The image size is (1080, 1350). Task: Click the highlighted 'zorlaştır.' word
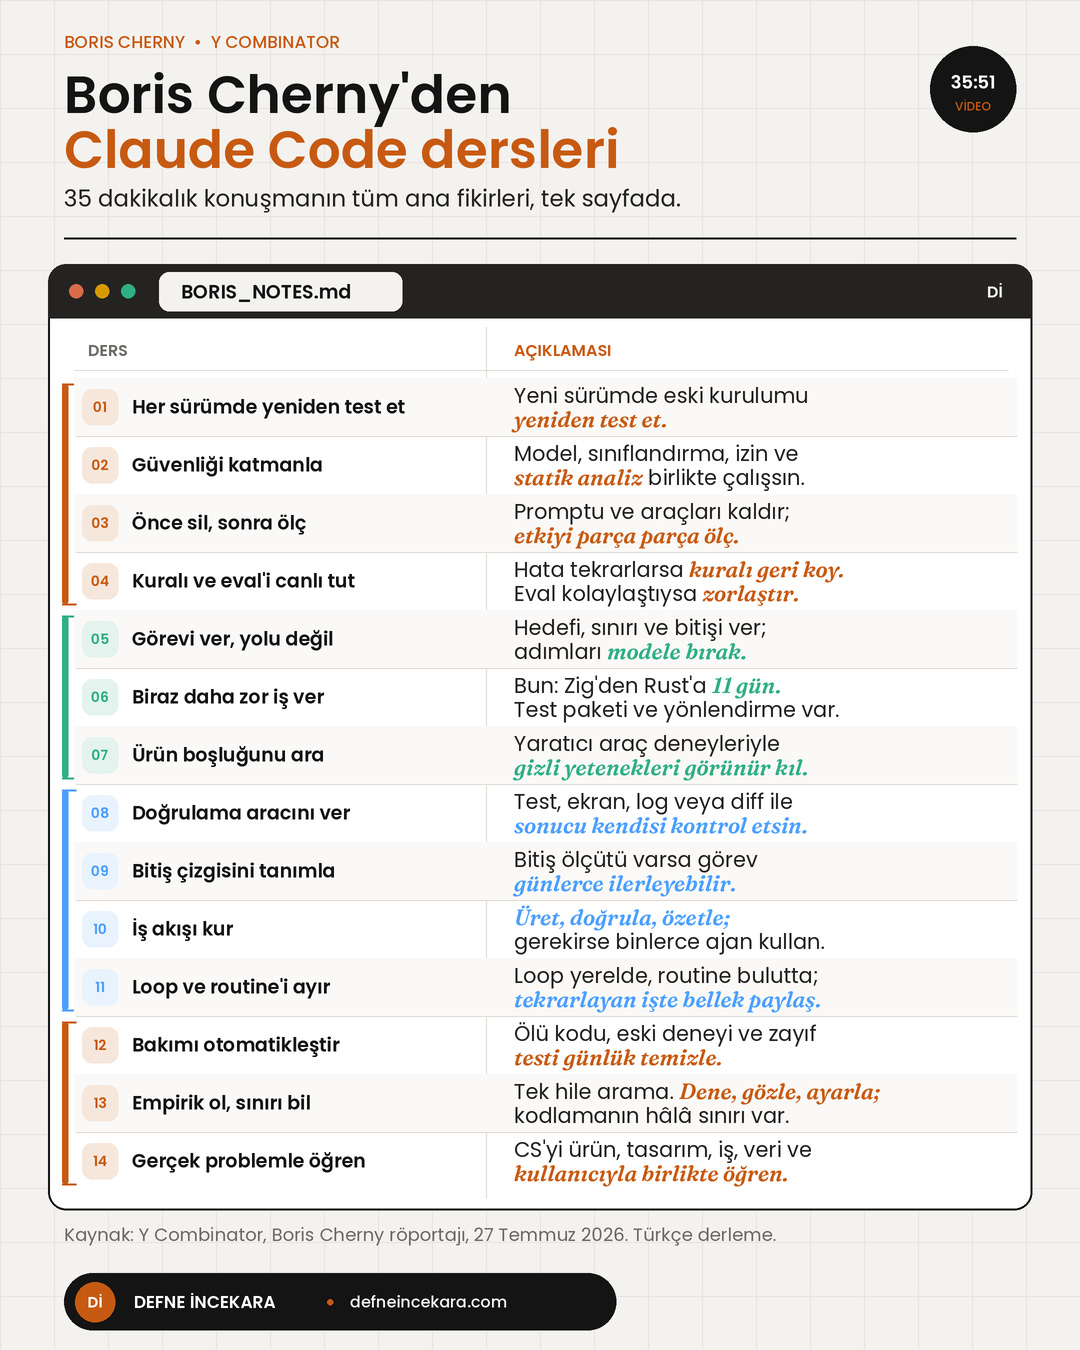coord(750,595)
